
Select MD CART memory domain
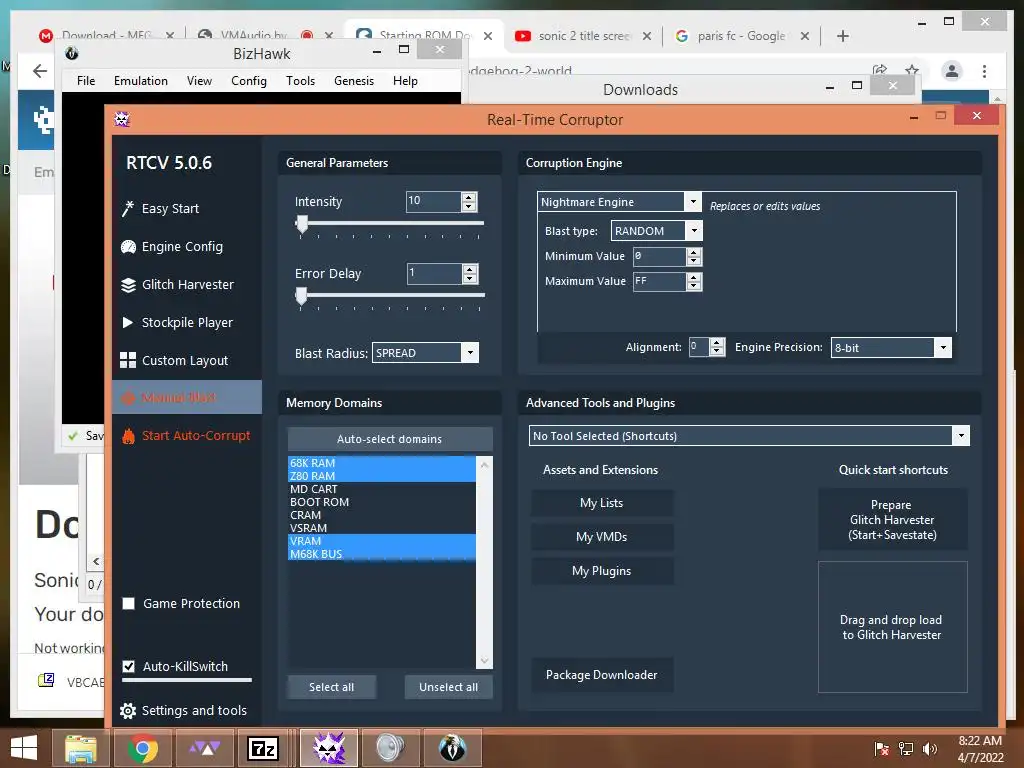381,489
